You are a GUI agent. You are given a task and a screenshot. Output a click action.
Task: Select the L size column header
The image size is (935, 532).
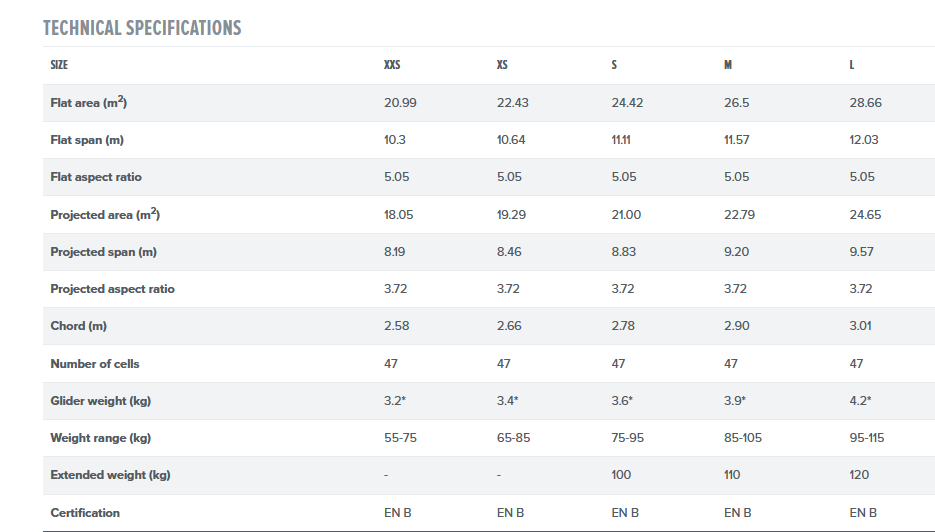tap(852, 65)
